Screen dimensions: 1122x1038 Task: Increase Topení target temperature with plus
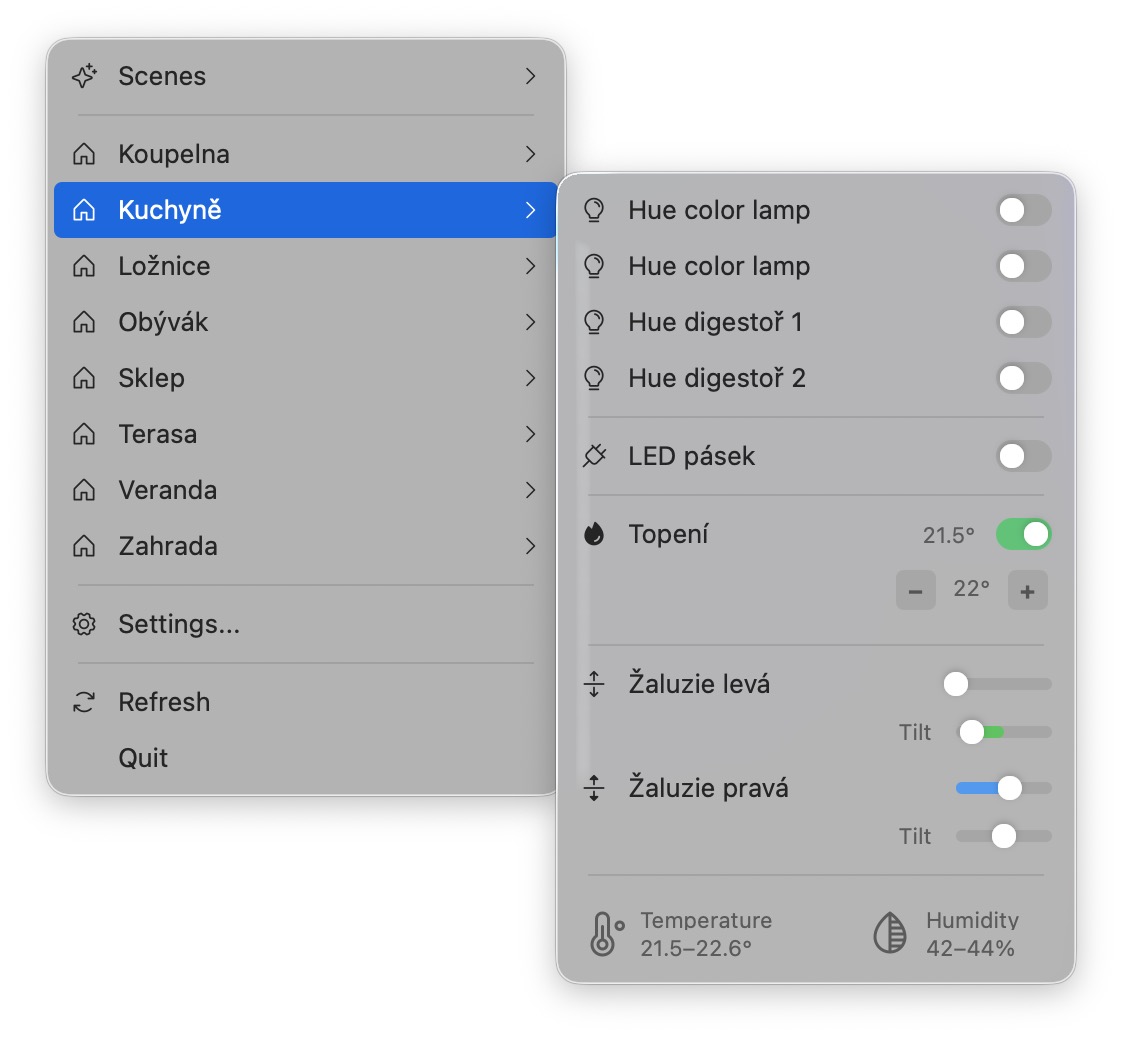tap(1027, 591)
